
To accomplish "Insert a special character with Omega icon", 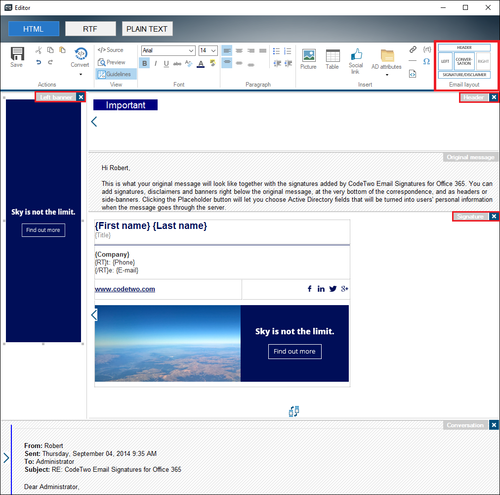I will [x=426, y=62].
